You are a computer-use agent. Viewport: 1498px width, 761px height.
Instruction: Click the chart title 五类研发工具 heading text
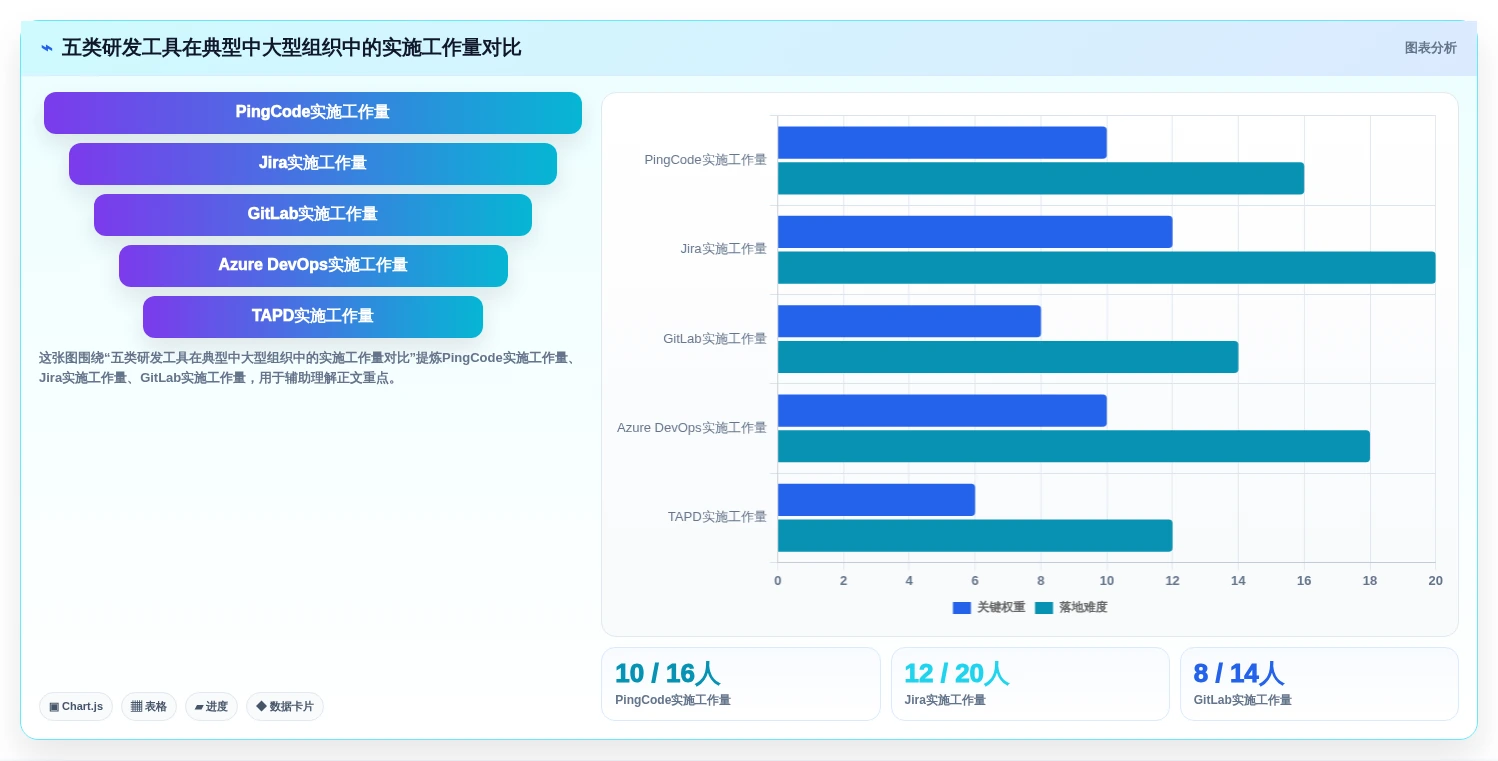291,48
